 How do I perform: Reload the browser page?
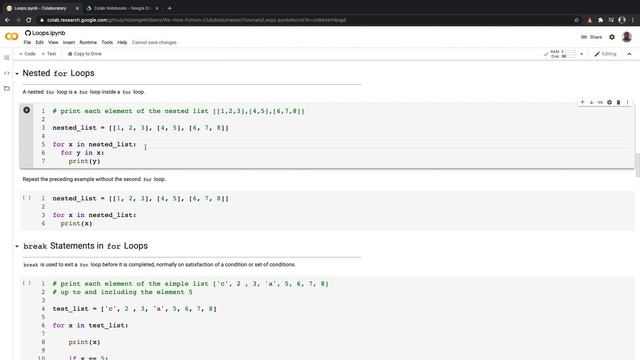(x=29, y=20)
